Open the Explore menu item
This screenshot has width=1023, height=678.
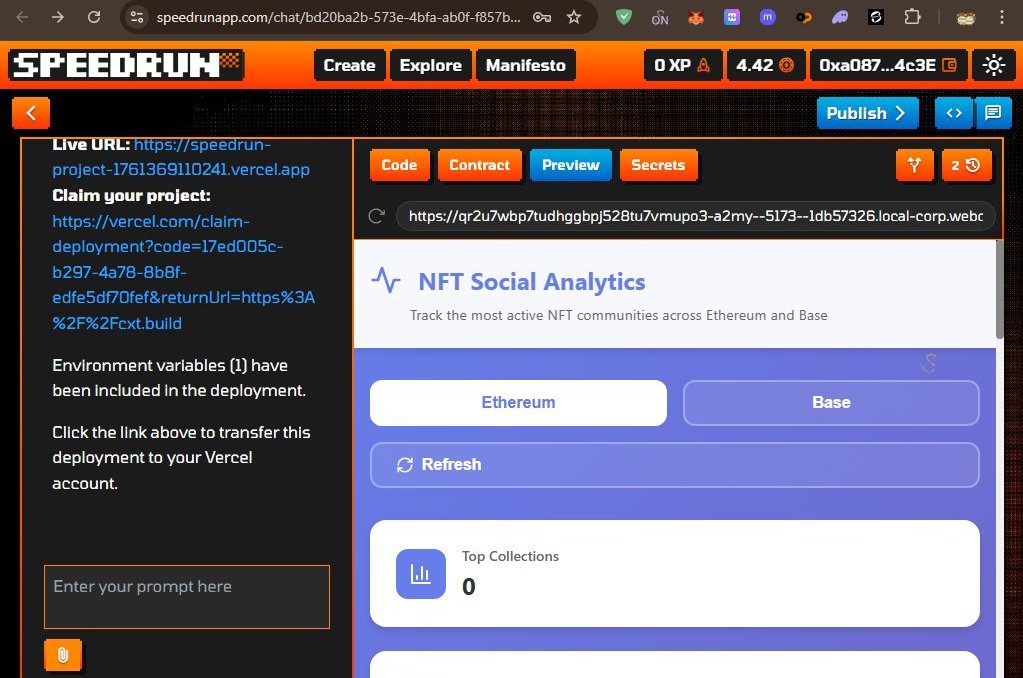click(431, 65)
